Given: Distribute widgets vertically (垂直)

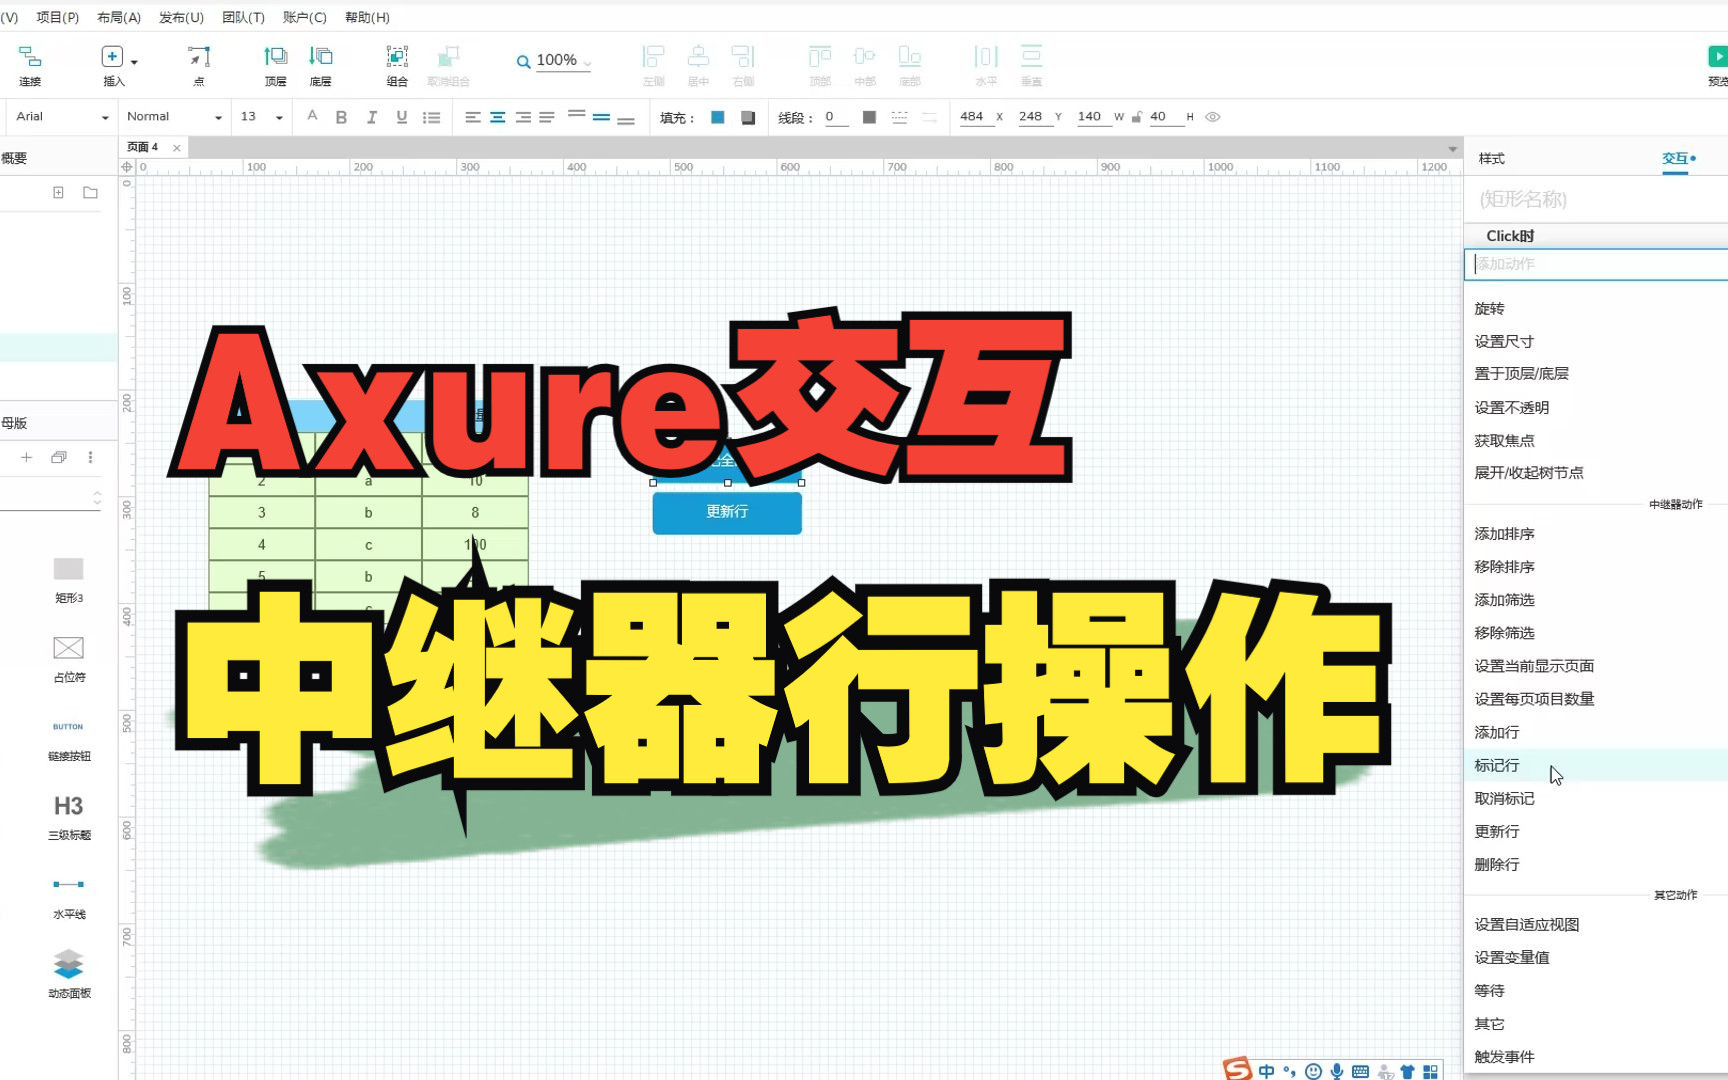Looking at the screenshot, I should point(1031,65).
